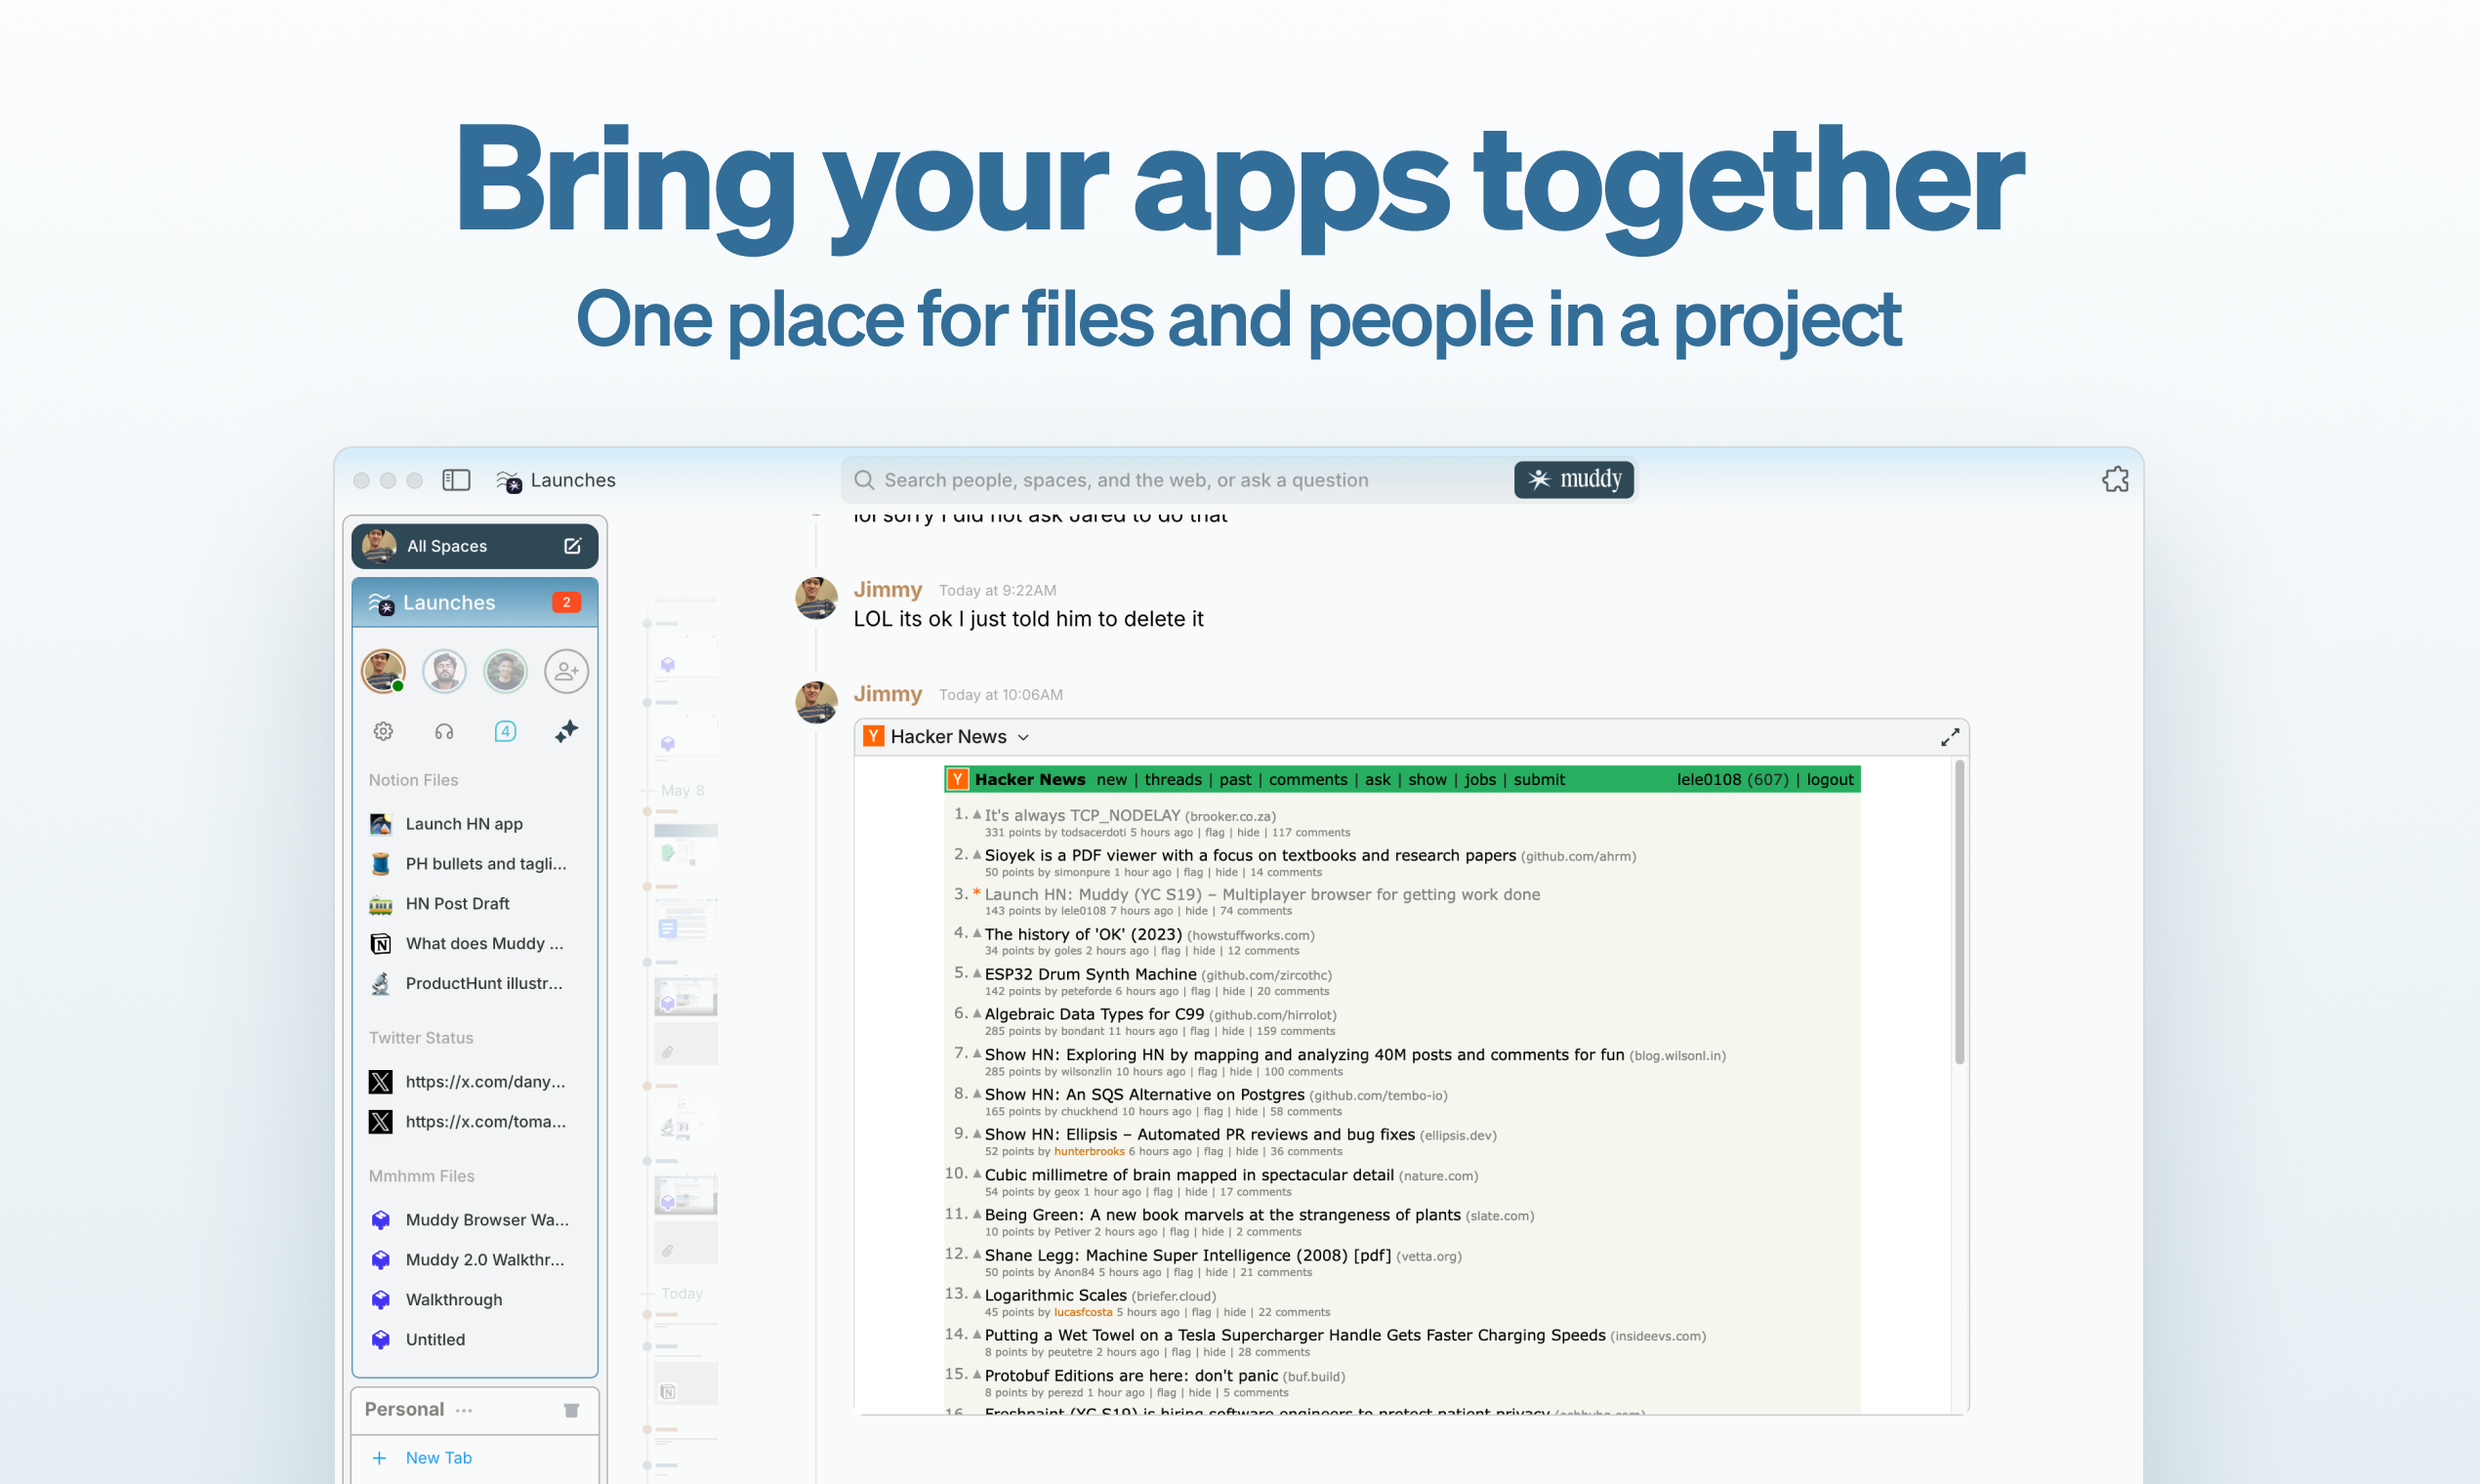Open the sparkle AI icon
Screen dimensions: 2480x1484
point(566,731)
